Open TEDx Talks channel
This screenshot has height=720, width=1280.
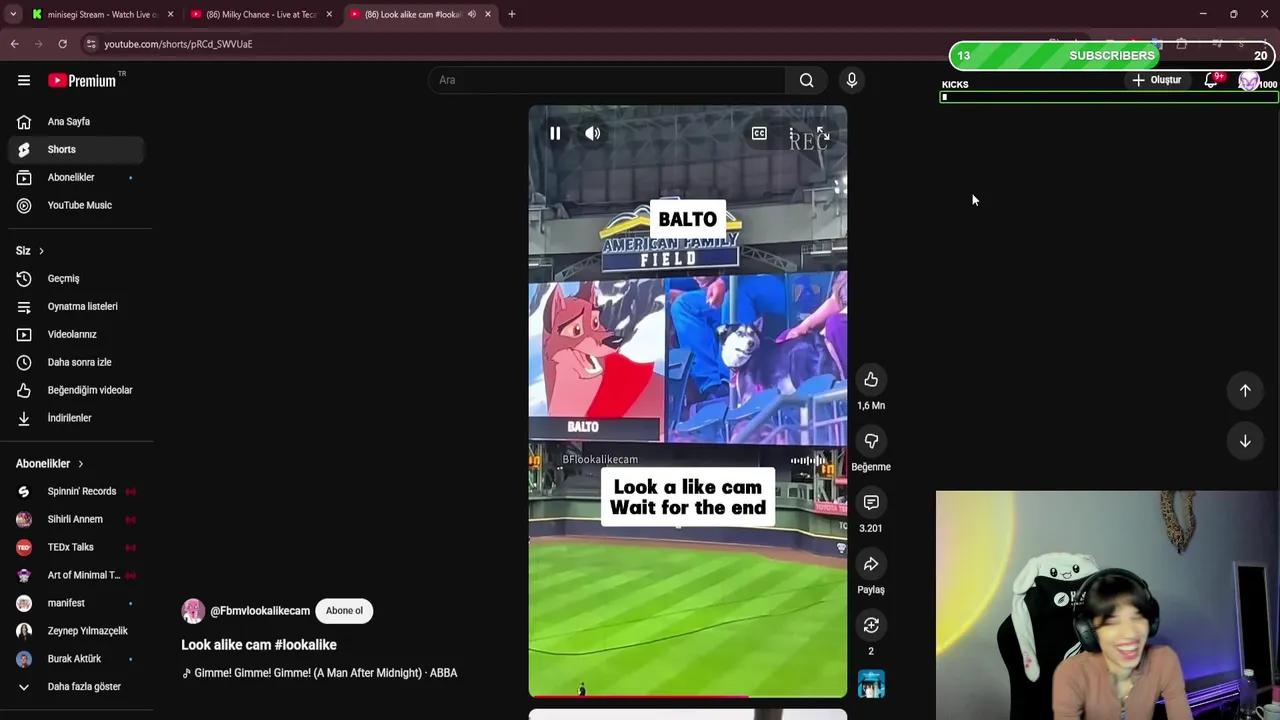[76, 547]
